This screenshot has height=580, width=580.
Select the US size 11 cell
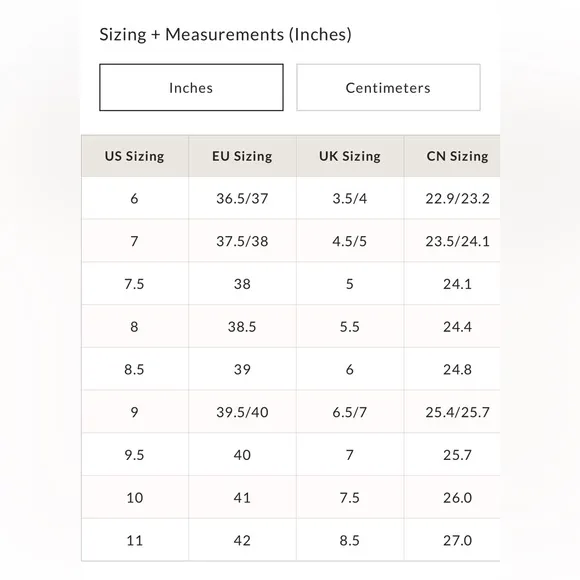click(x=135, y=540)
